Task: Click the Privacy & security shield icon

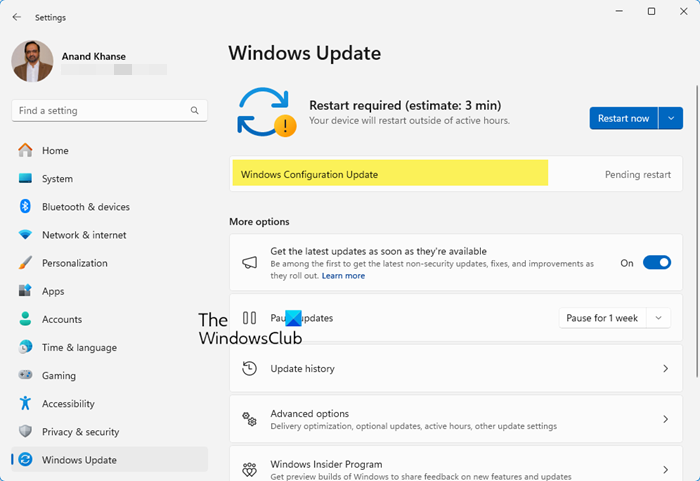Action: [x=25, y=432]
